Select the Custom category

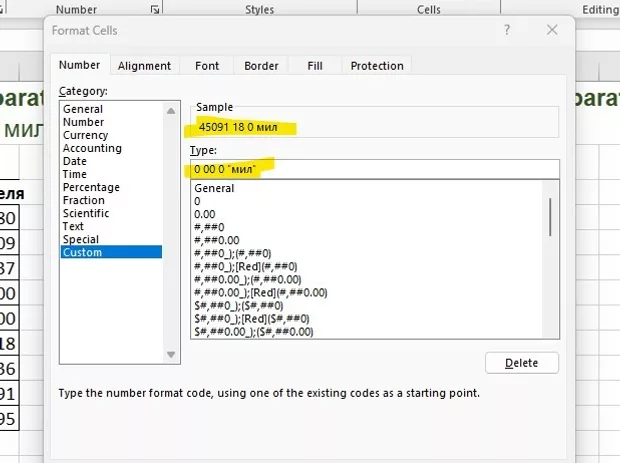click(82, 252)
